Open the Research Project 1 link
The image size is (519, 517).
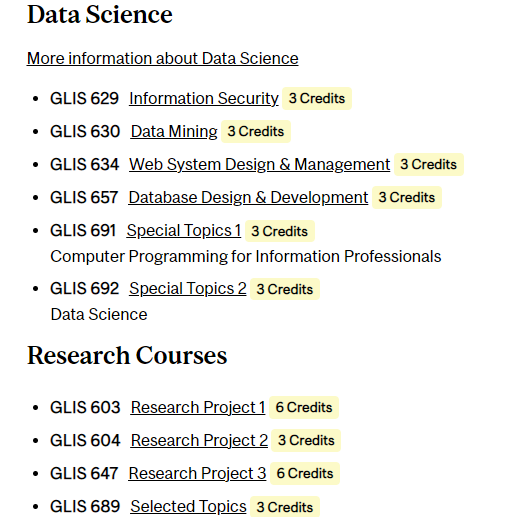pyautogui.click(x=198, y=408)
